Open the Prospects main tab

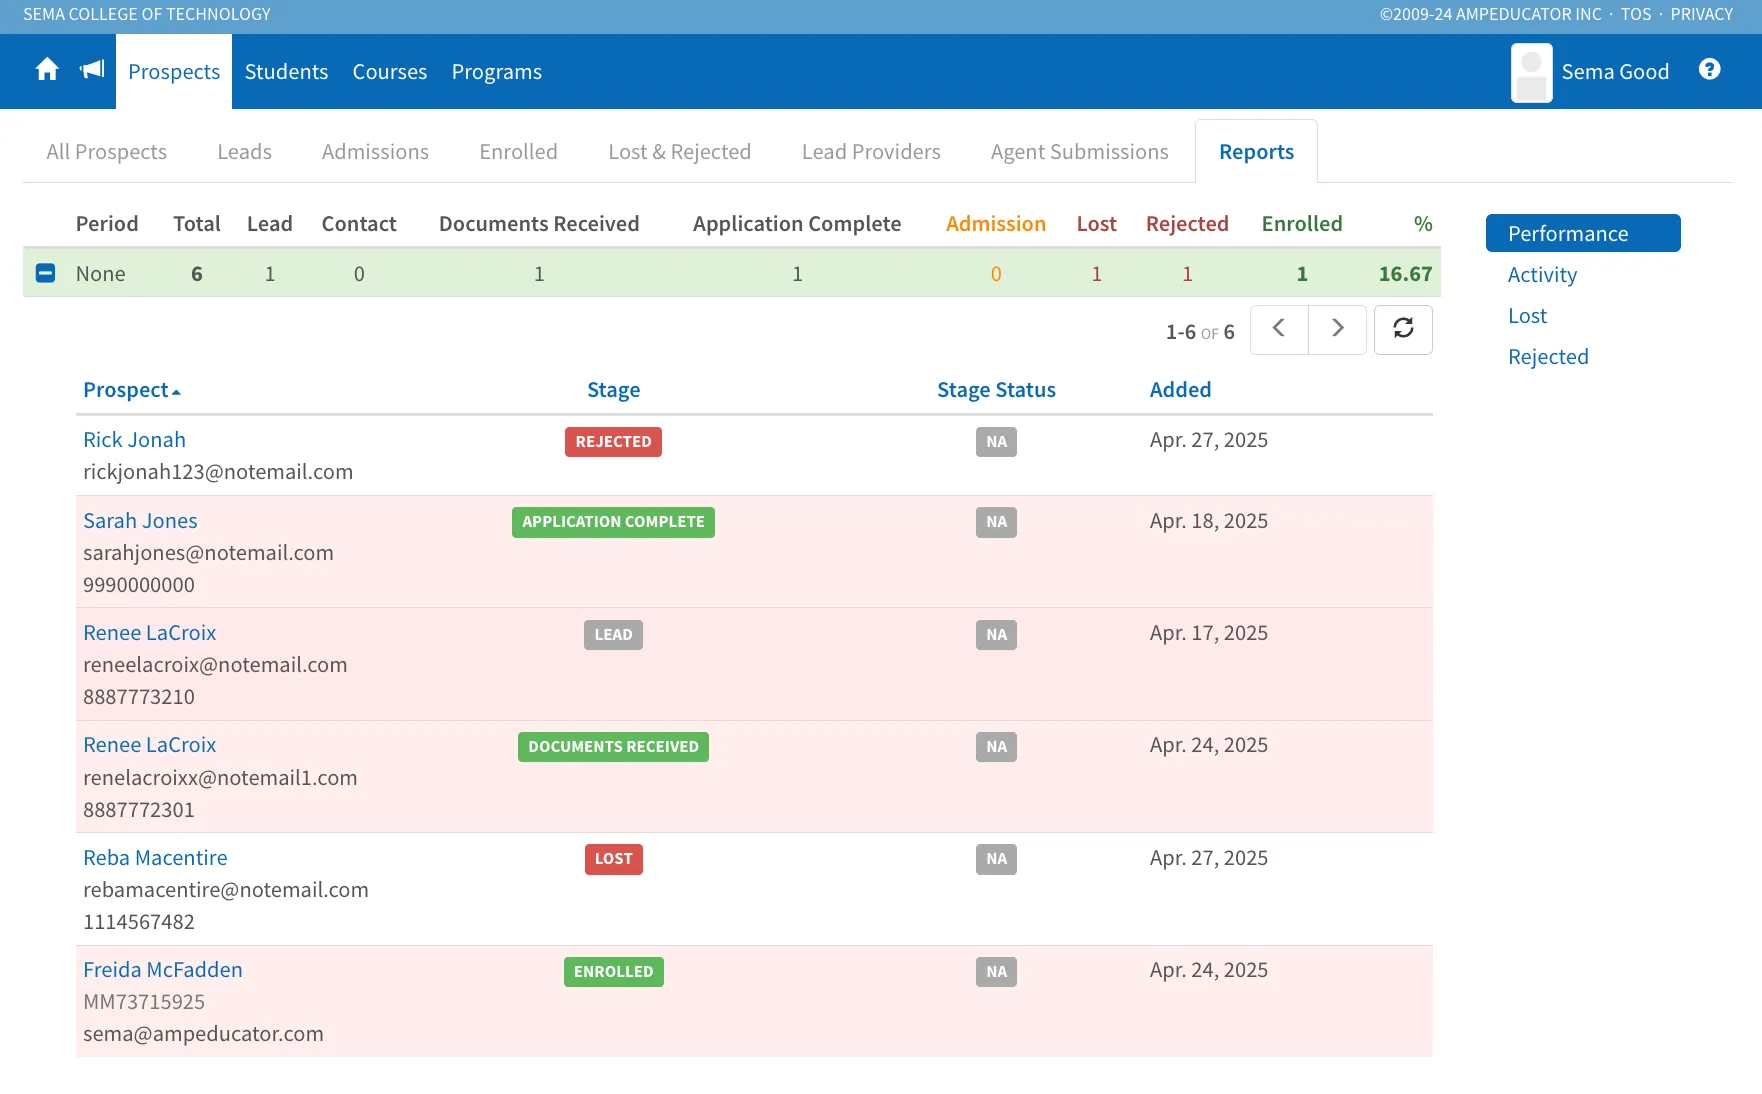click(174, 72)
